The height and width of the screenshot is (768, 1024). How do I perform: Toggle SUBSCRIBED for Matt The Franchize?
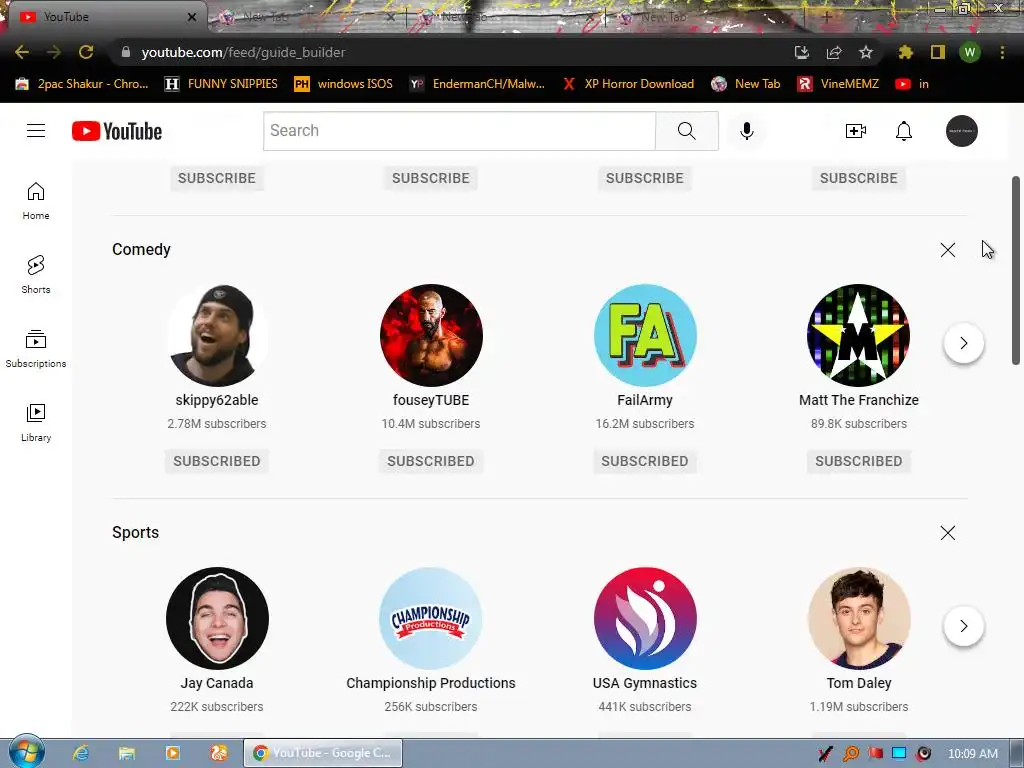click(859, 461)
